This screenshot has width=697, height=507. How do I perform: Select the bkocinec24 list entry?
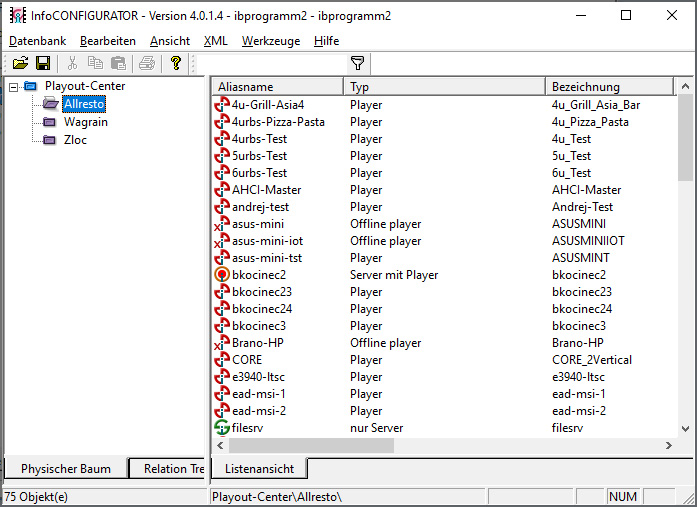tap(445, 309)
